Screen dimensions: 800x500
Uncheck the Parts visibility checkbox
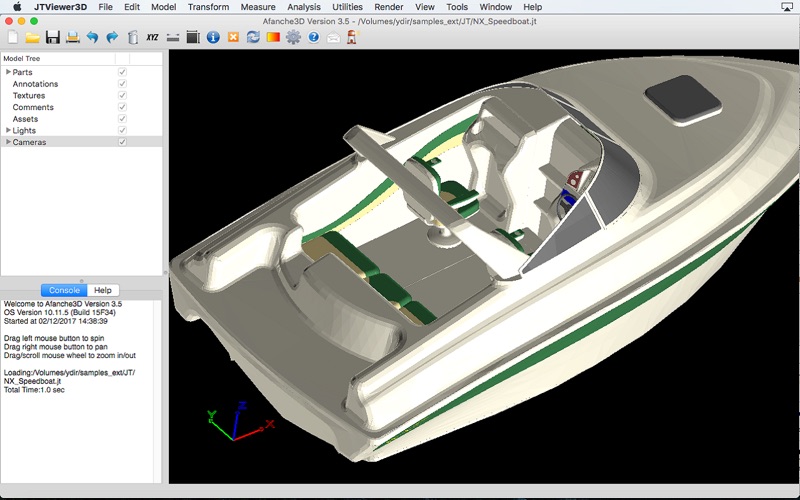point(122,73)
